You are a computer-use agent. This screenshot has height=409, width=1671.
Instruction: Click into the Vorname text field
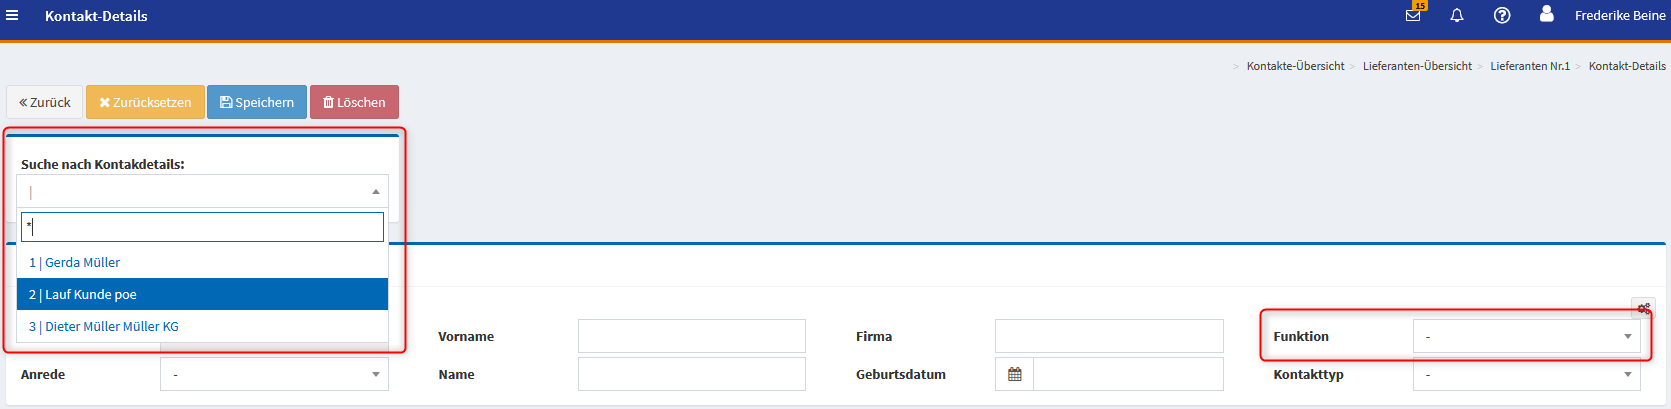[x=691, y=336]
